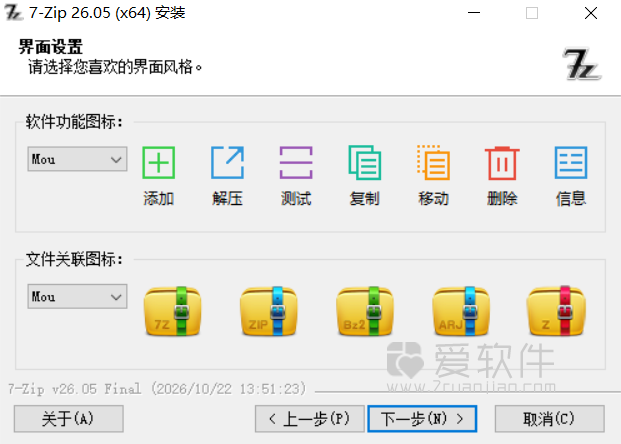The image size is (621, 444).
Task: Click the 解压 label text
Action: 227,198
